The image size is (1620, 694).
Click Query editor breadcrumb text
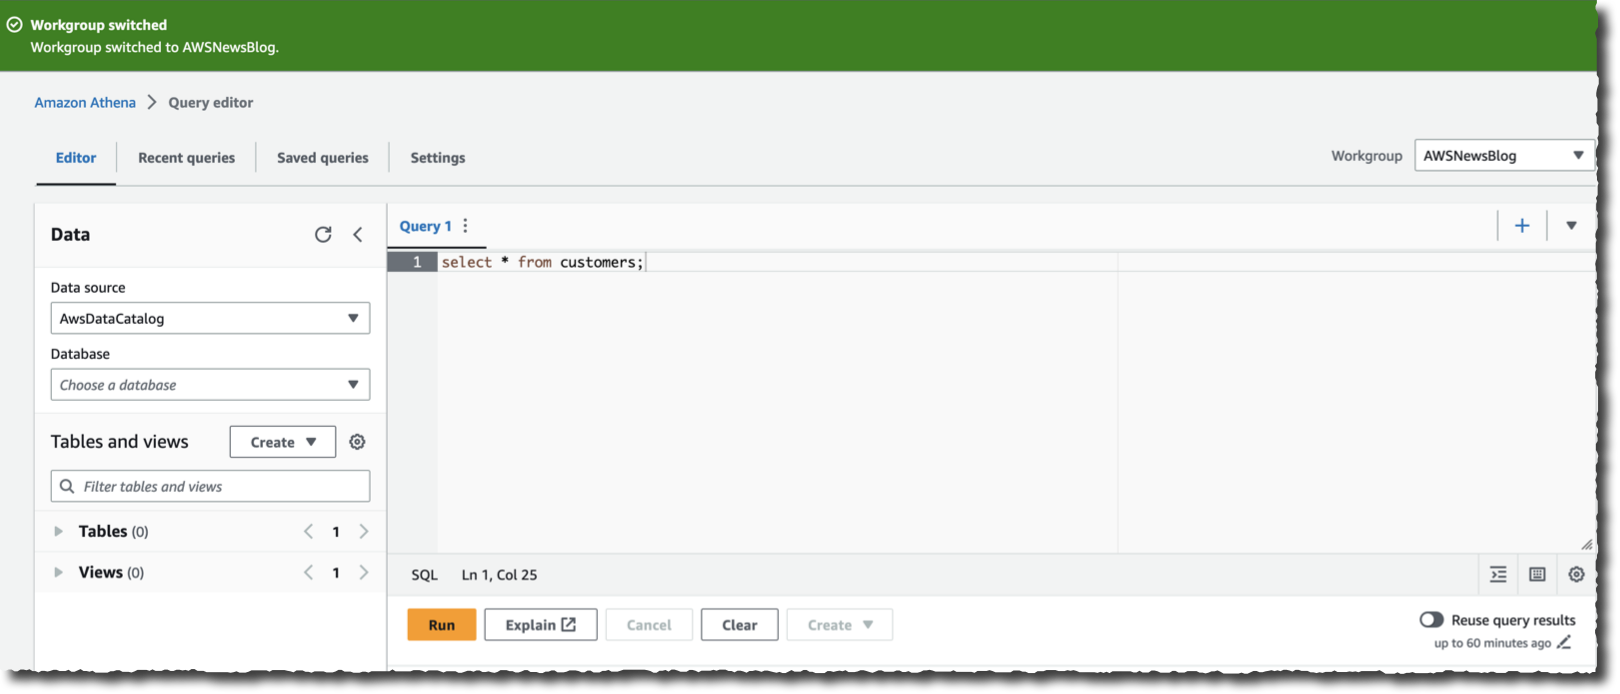(211, 102)
